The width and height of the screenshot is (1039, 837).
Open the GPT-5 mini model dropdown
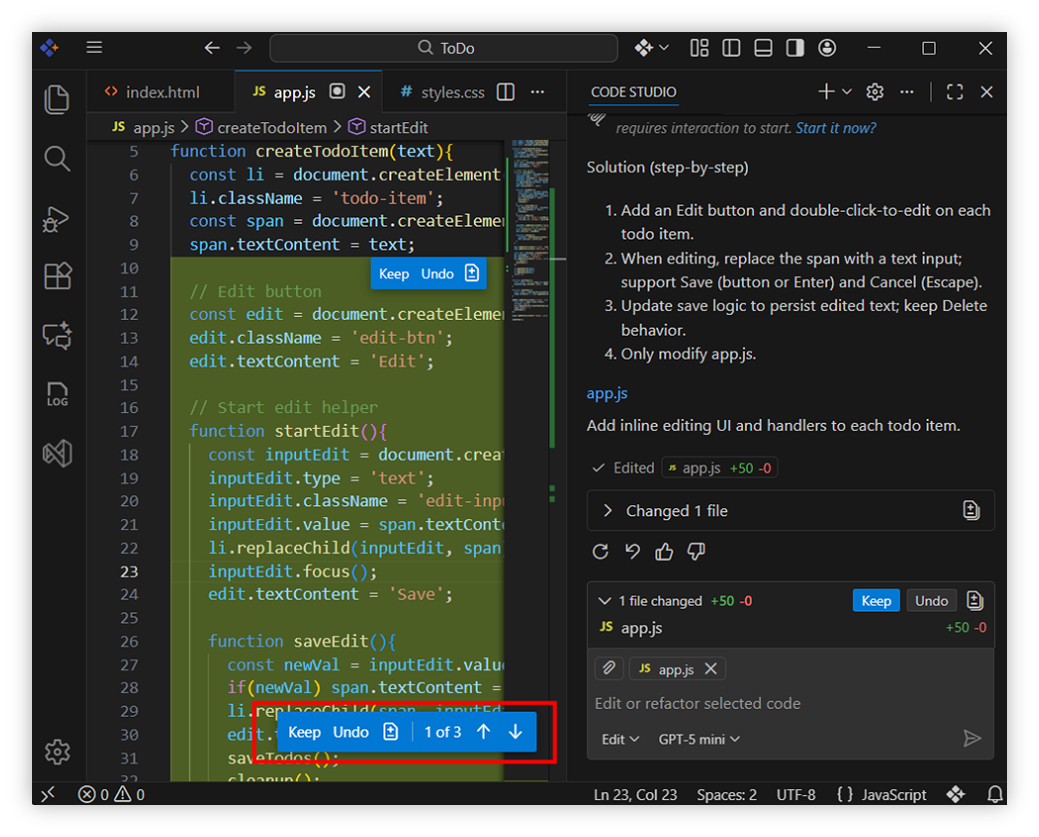pyautogui.click(x=699, y=739)
